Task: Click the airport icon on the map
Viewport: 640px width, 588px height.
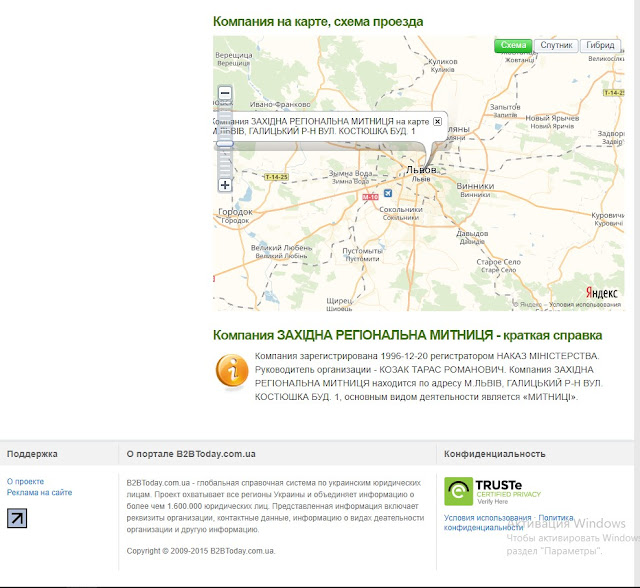Action: click(x=388, y=193)
